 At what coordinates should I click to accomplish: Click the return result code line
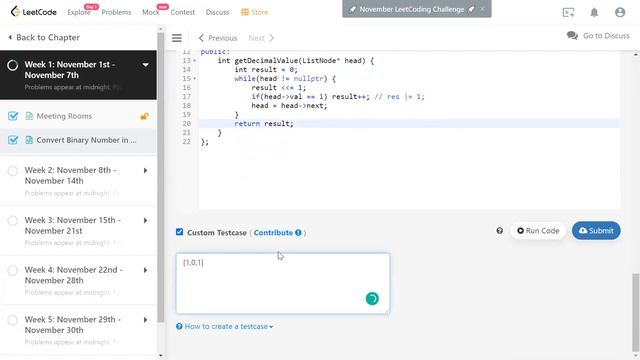[264, 124]
